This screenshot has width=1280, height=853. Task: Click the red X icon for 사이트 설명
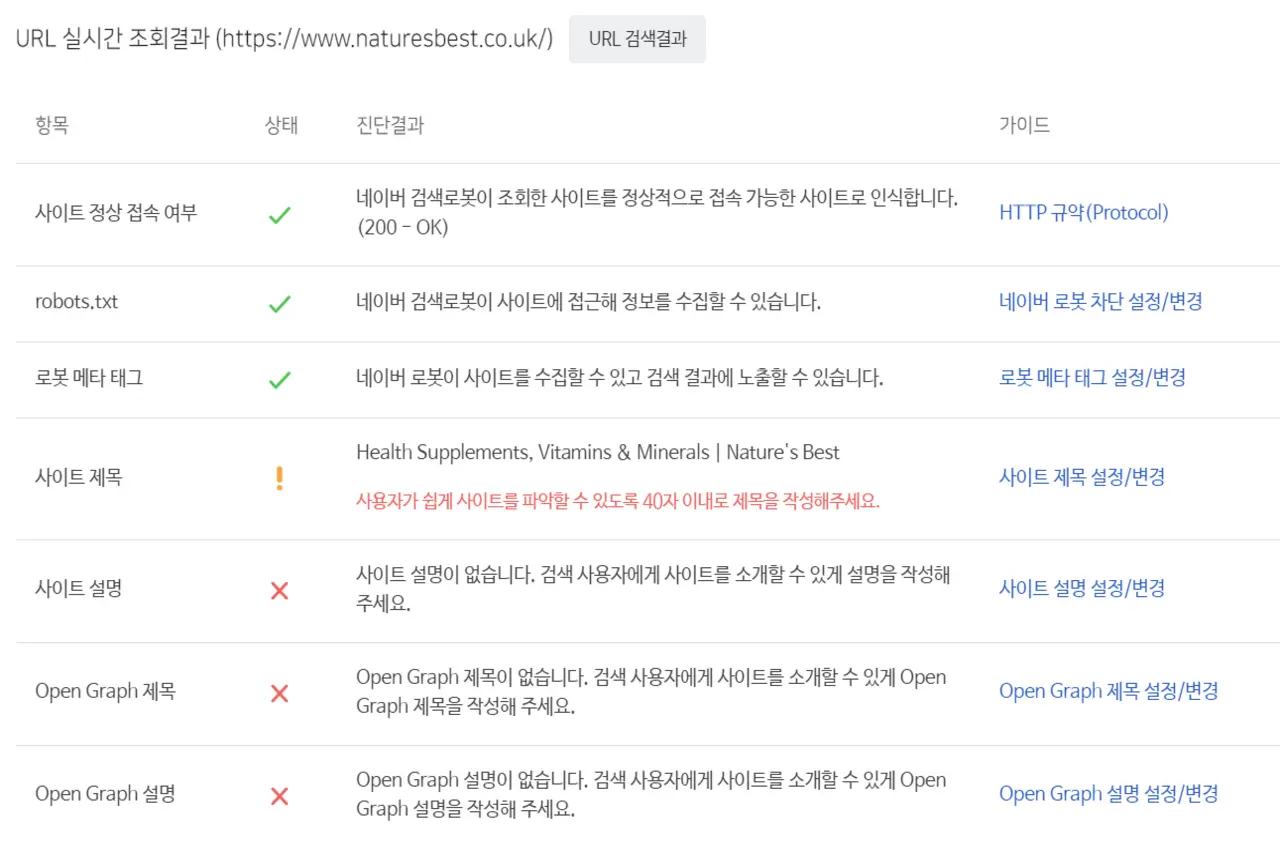click(280, 590)
